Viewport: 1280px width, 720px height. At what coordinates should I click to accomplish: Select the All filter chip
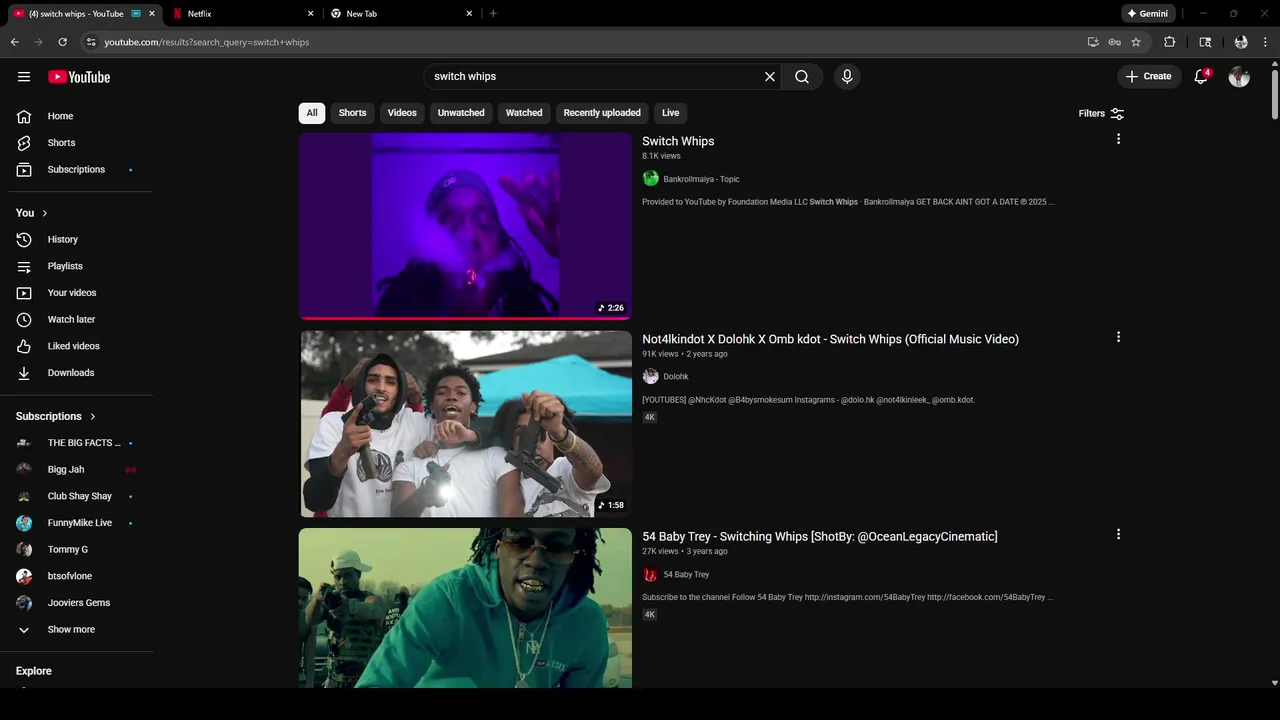pyautogui.click(x=312, y=113)
